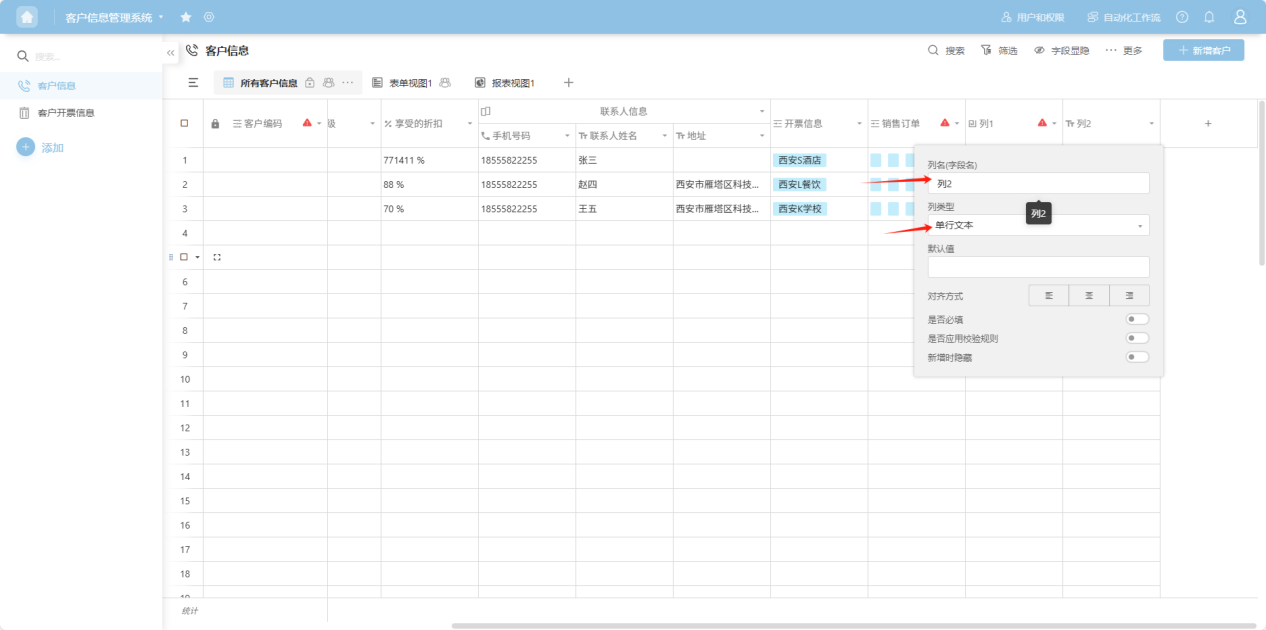Turn on the 新增时隐藏 switch

[1137, 357]
